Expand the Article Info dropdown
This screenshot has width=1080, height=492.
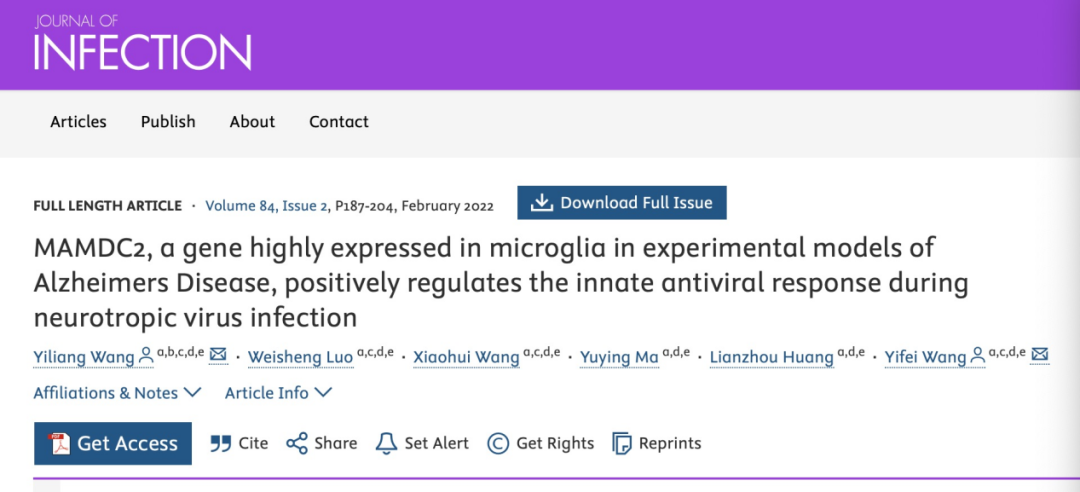278,393
